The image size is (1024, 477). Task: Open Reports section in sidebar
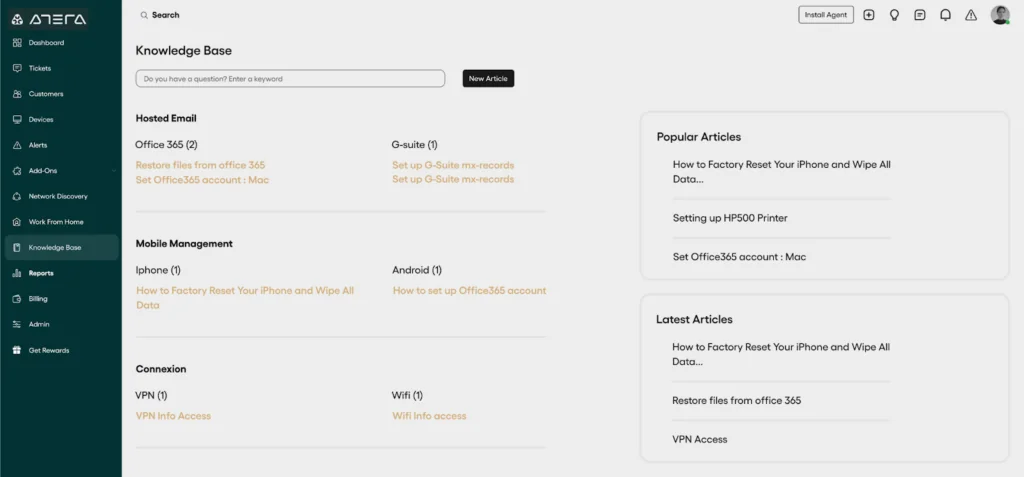point(41,273)
